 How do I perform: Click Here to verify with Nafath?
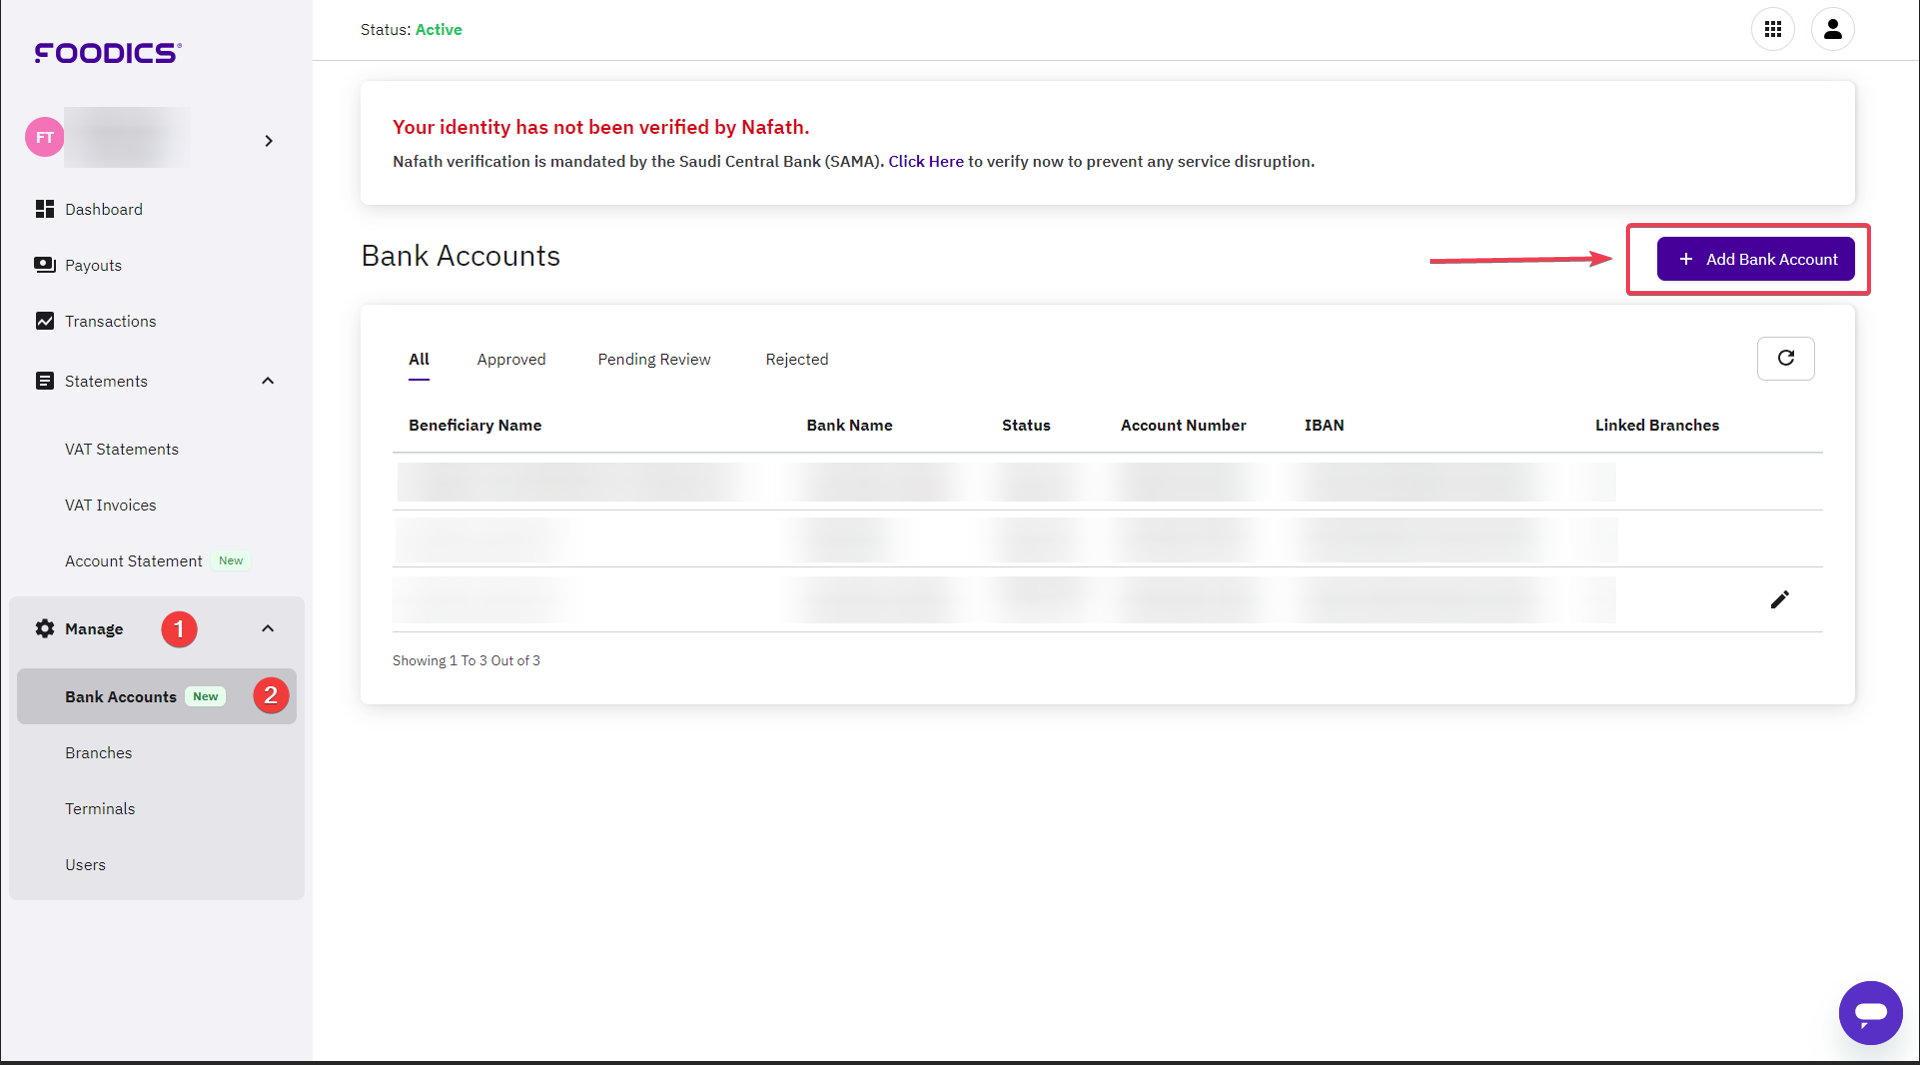(x=925, y=161)
